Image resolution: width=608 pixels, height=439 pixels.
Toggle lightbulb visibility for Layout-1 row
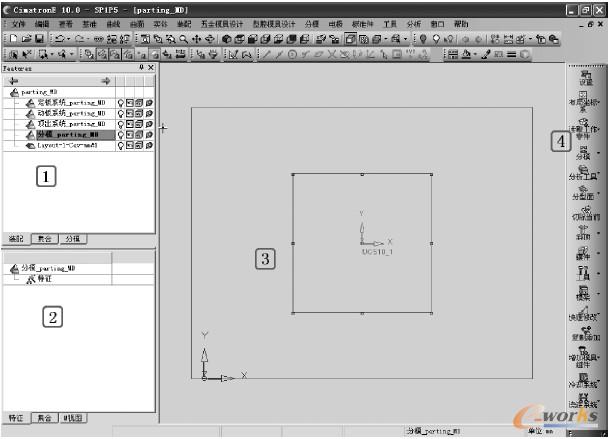[x=121, y=145]
